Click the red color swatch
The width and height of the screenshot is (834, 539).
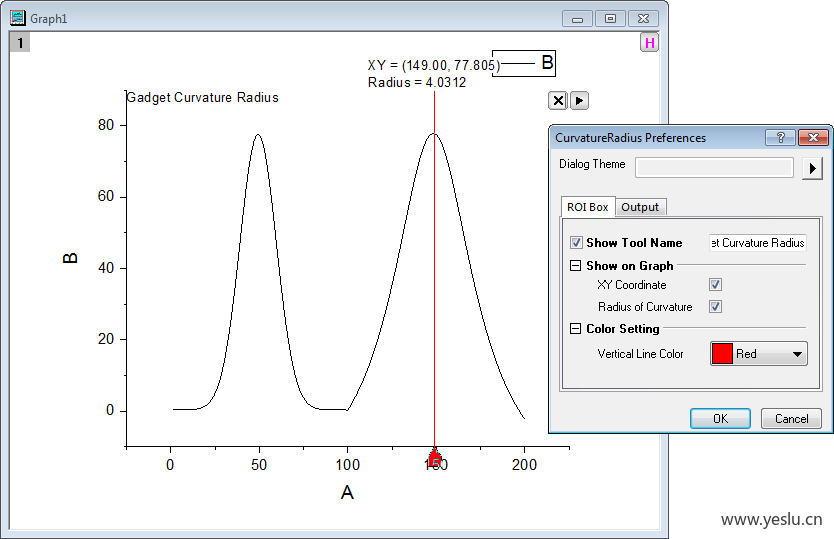(722, 354)
